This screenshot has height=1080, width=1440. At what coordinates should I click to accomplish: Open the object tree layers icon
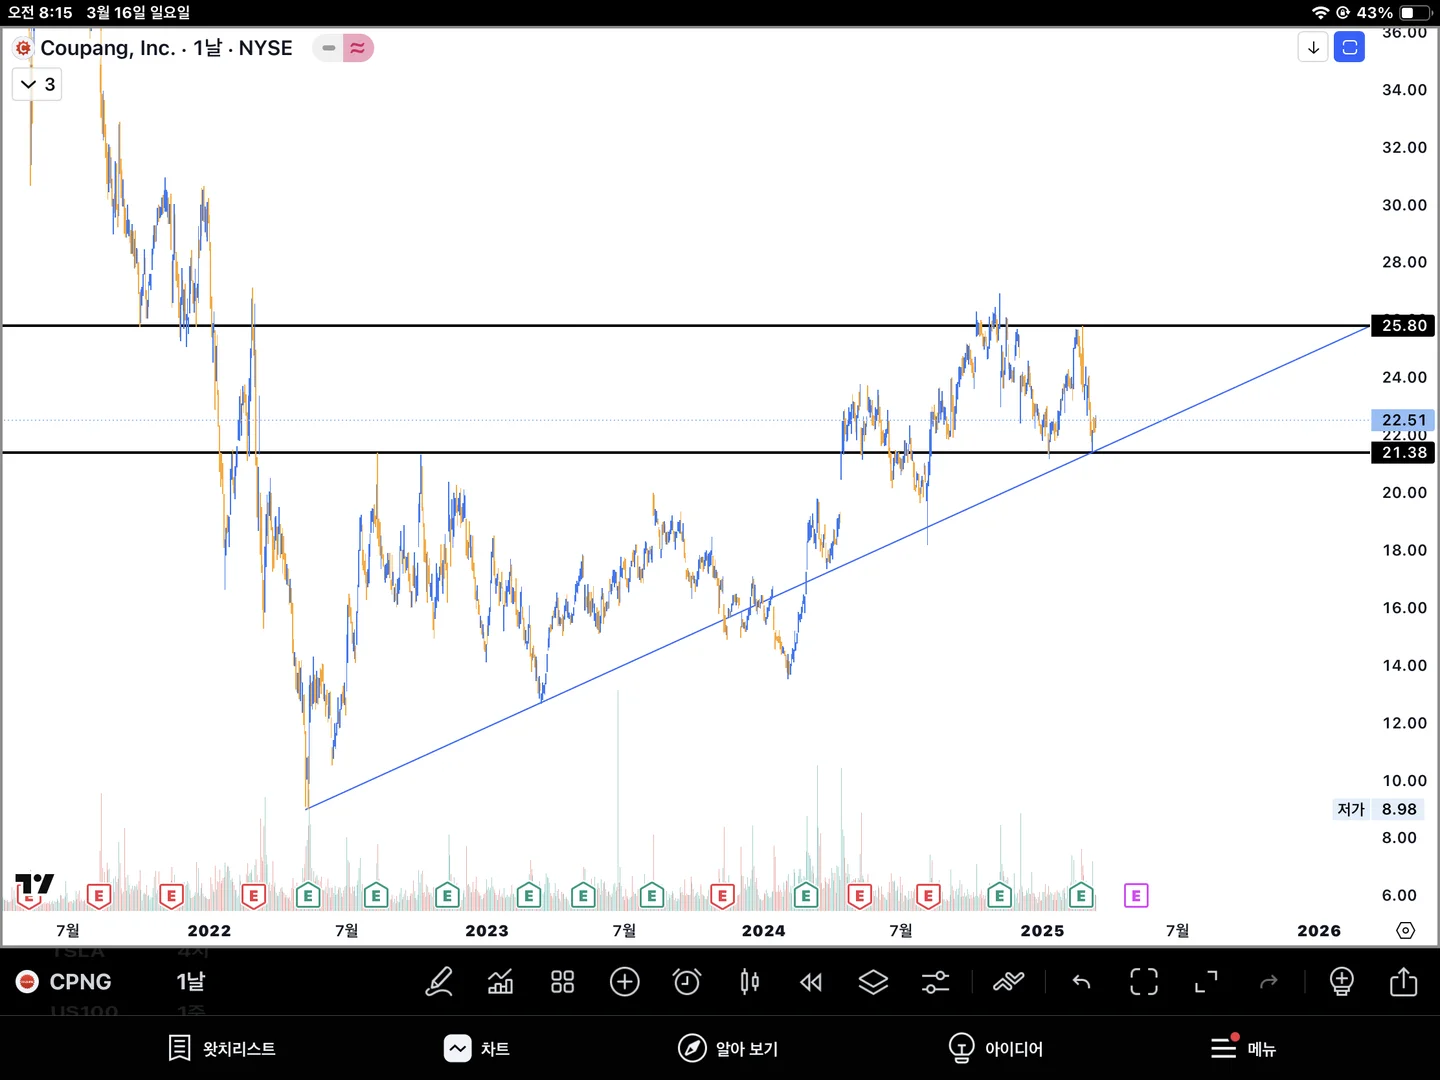click(873, 982)
